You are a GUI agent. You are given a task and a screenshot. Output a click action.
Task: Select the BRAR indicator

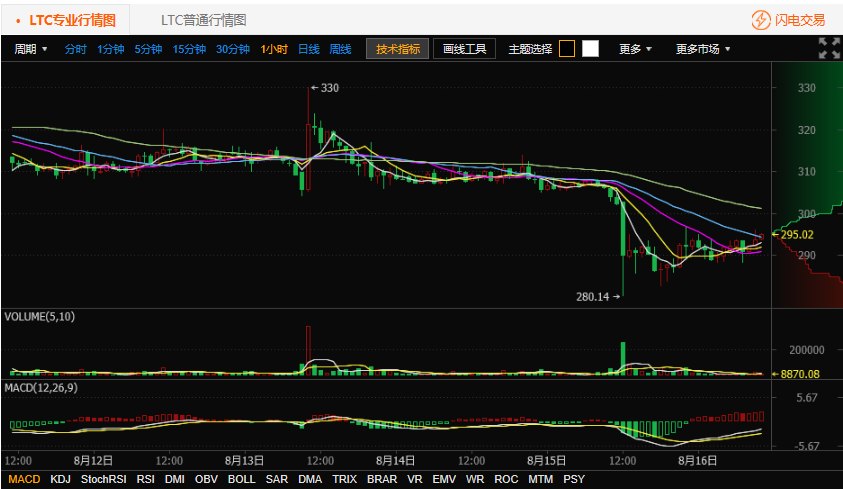click(x=382, y=479)
